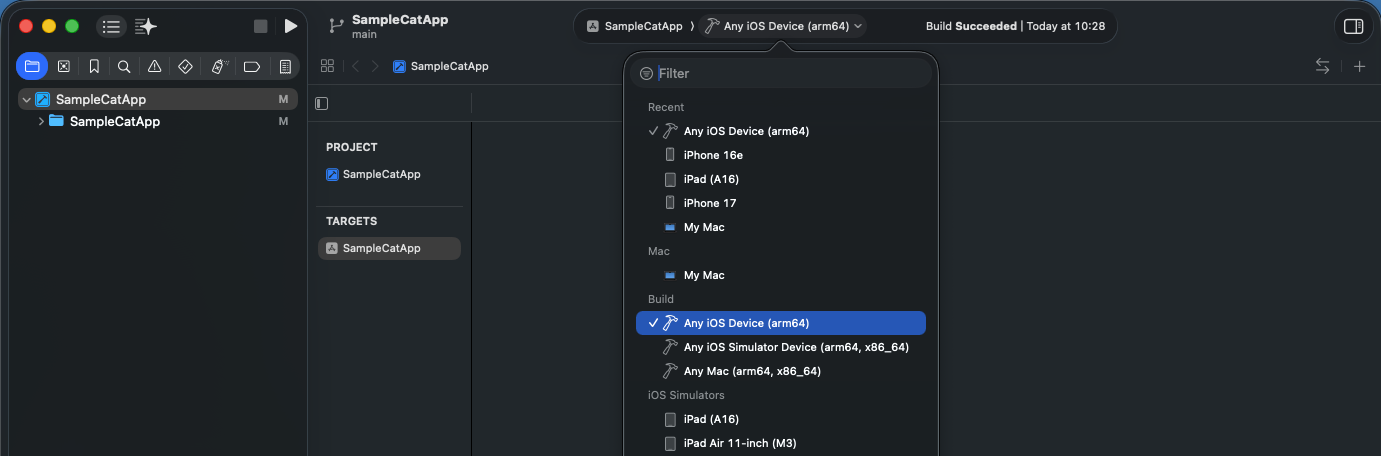Open the Any iOS Device destination dropdown
This screenshot has height=456, width=1381.
[x=784, y=26]
